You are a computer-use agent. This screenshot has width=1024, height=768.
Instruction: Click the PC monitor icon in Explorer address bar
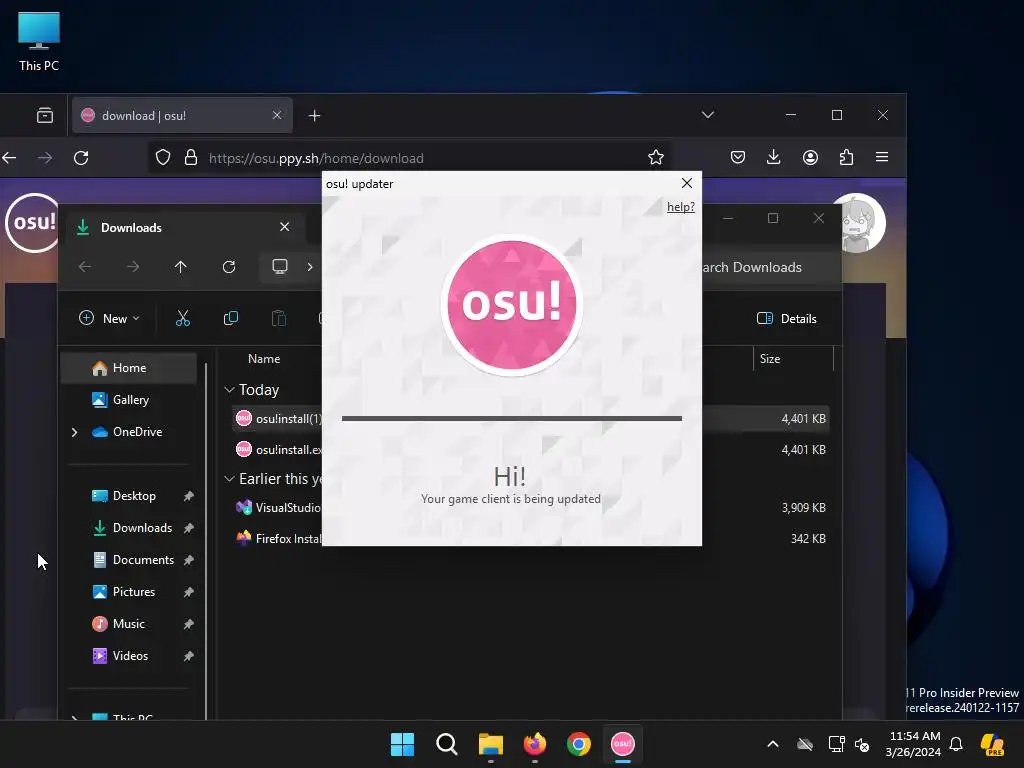tap(280, 266)
